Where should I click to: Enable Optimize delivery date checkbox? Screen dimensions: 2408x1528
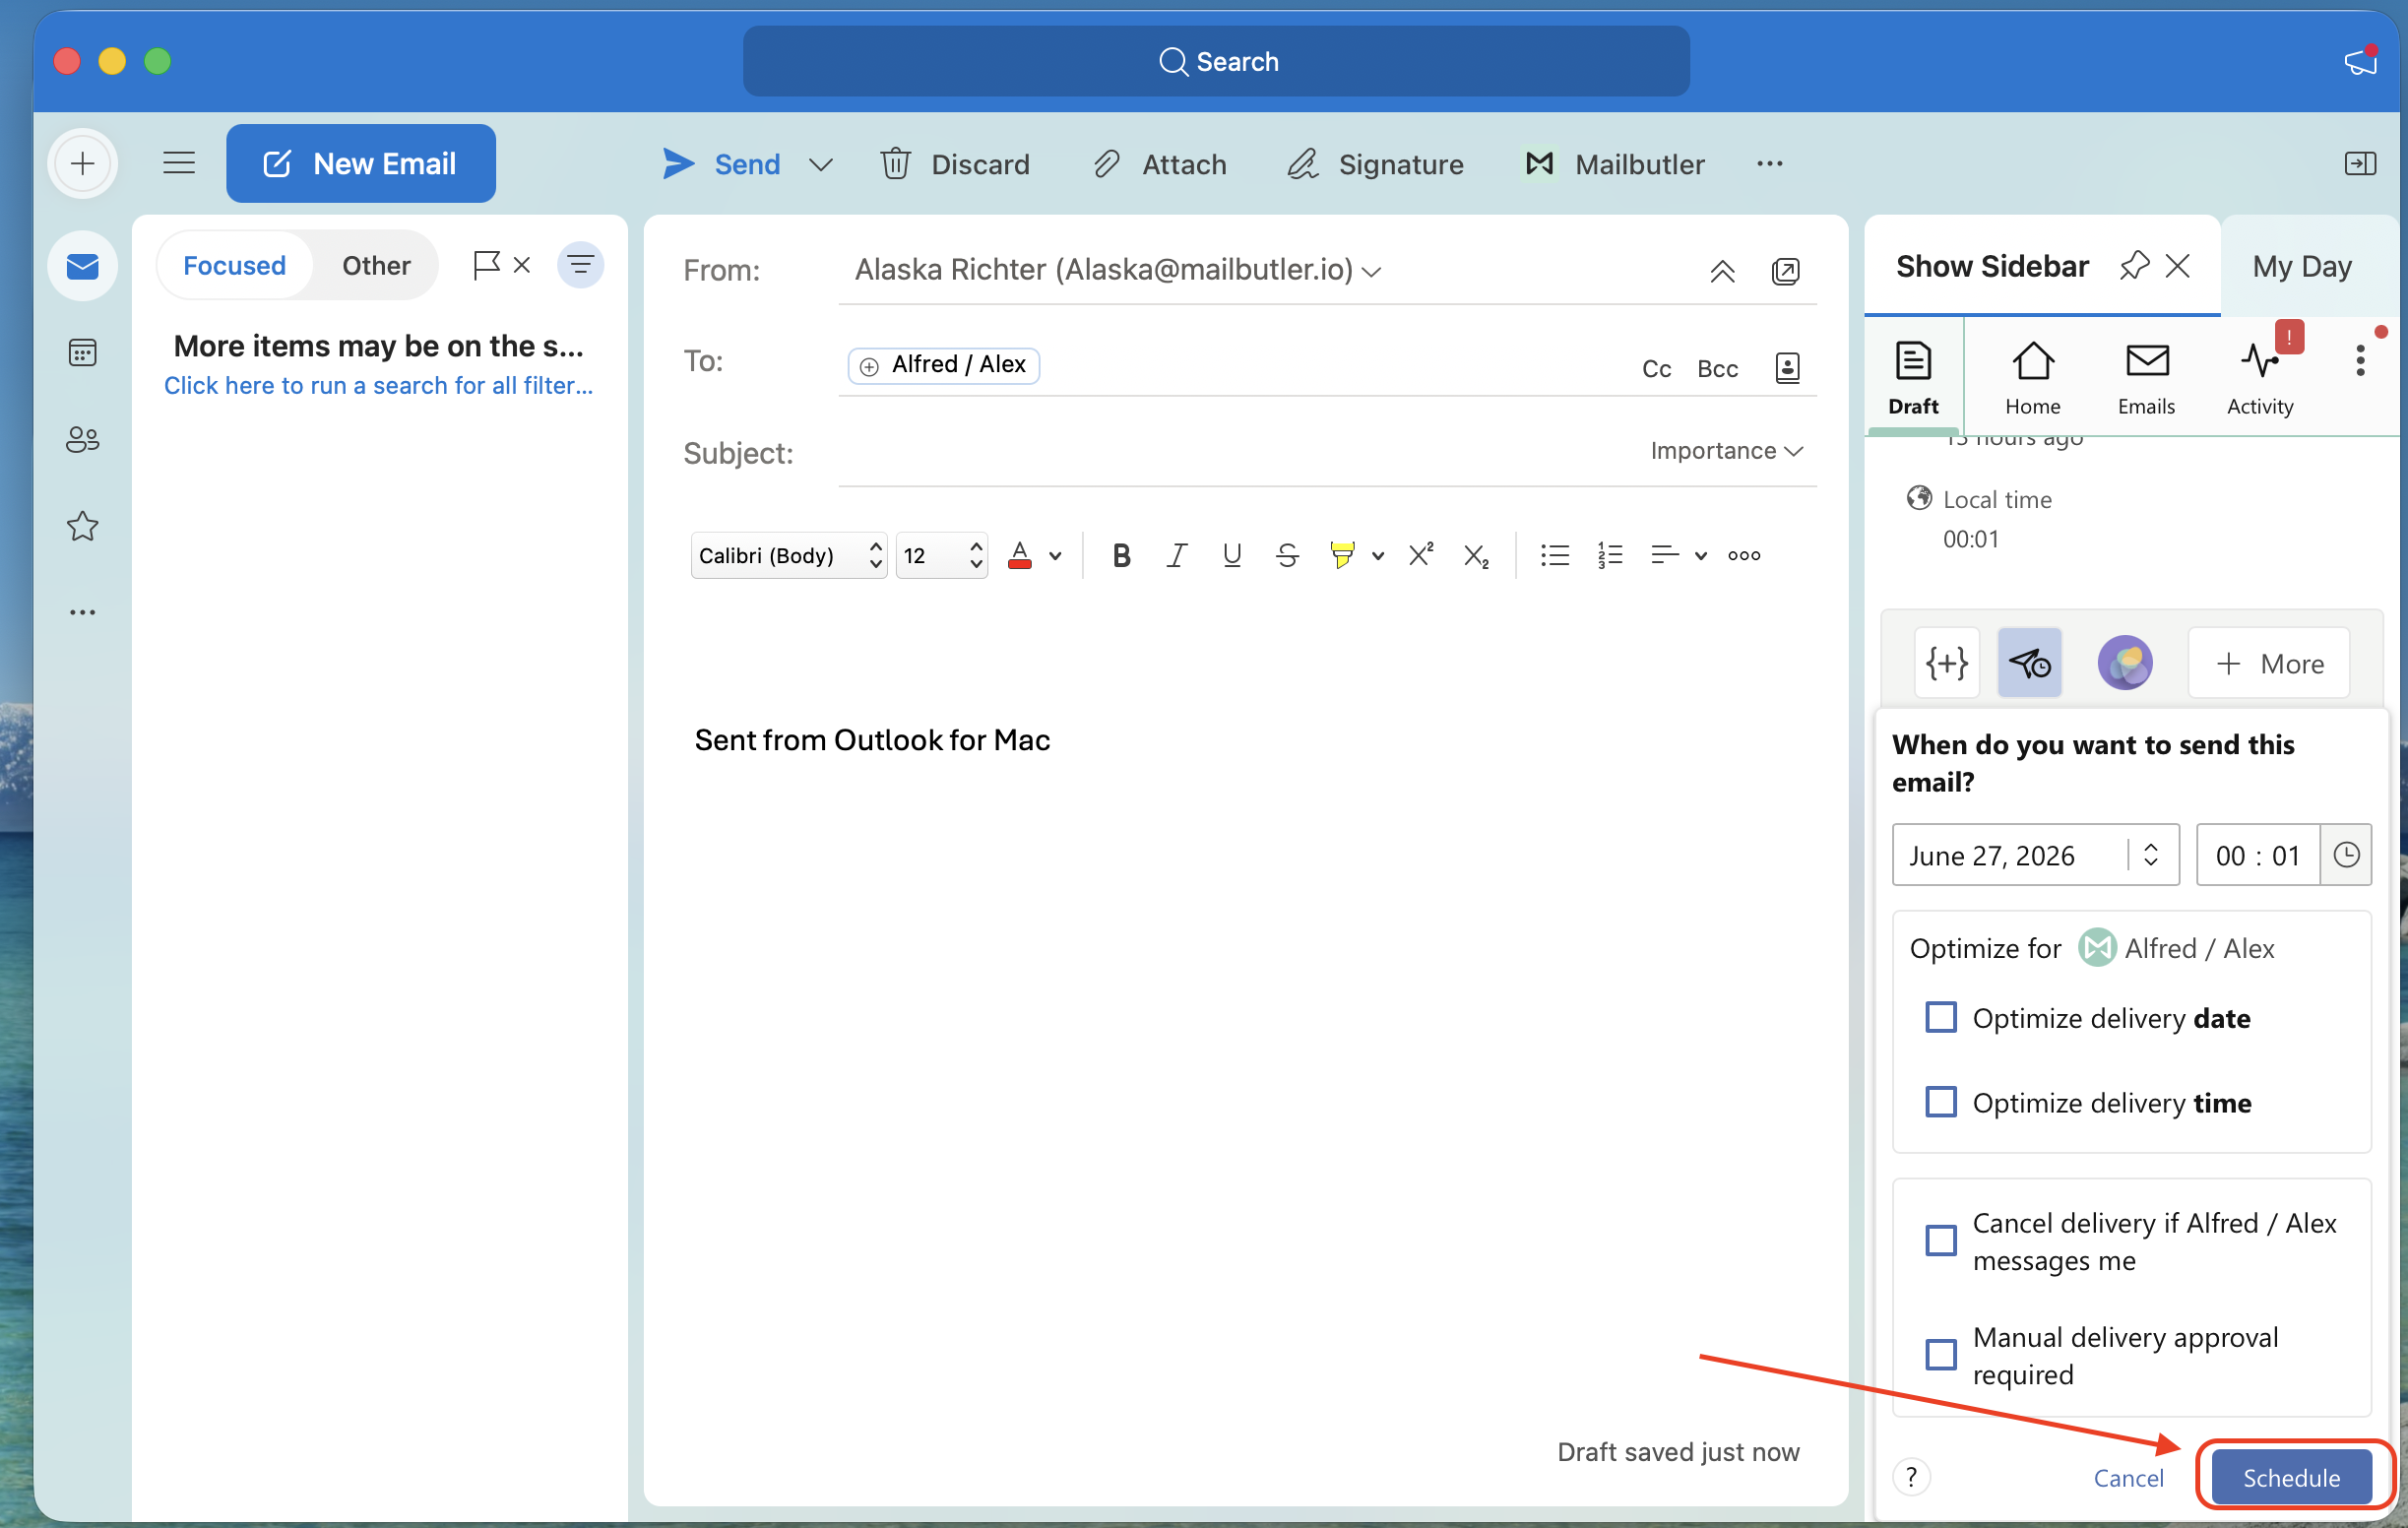[1941, 1018]
